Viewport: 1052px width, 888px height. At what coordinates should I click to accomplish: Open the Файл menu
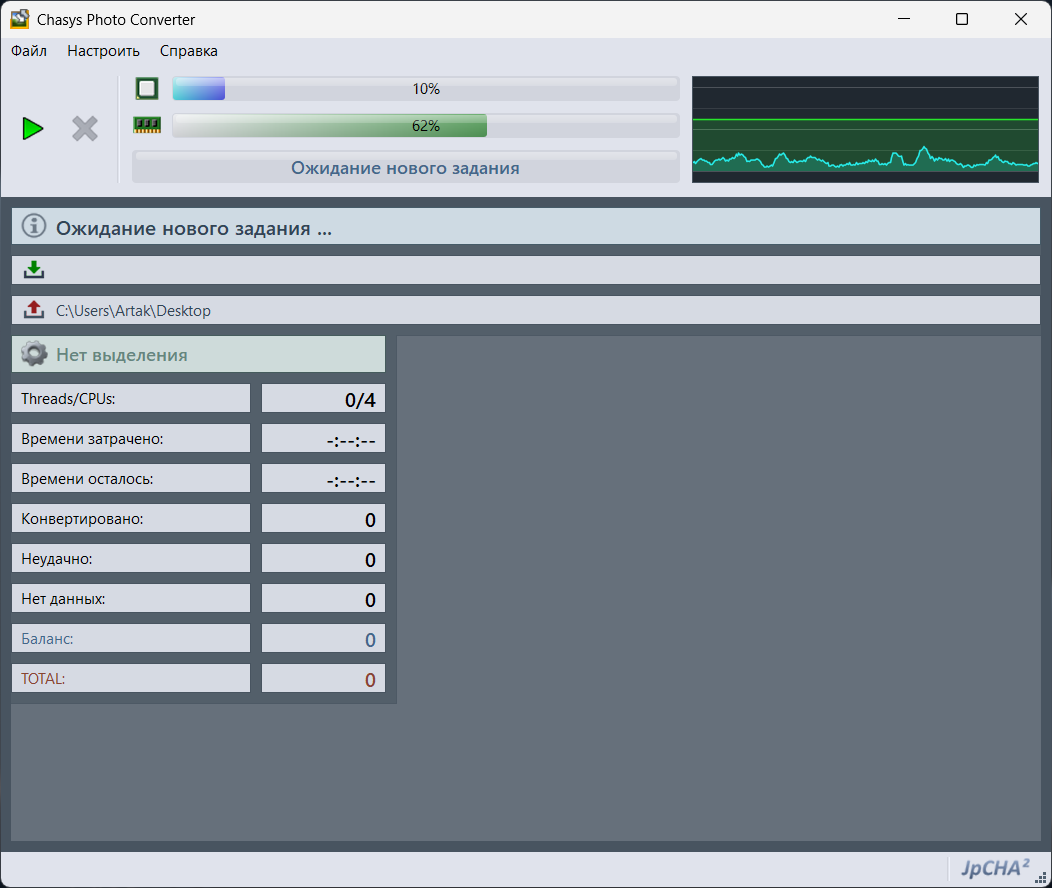[29, 51]
